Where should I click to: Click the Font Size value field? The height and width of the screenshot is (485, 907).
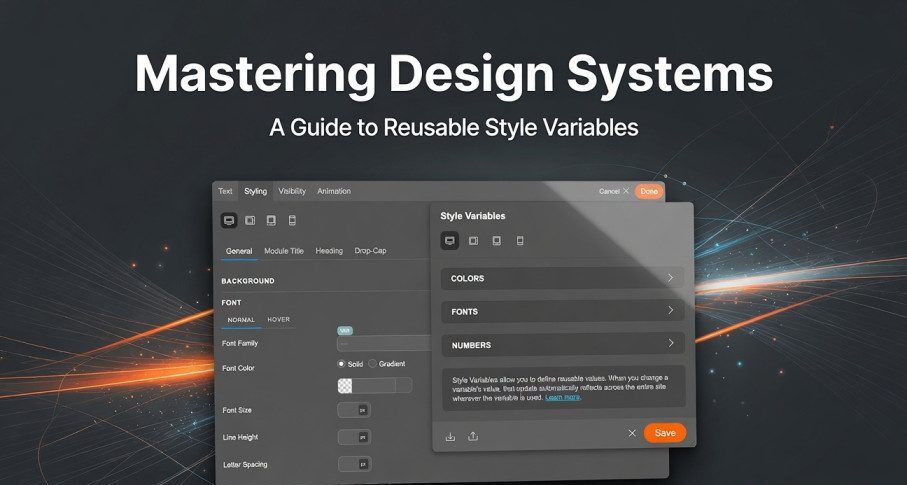(x=348, y=410)
